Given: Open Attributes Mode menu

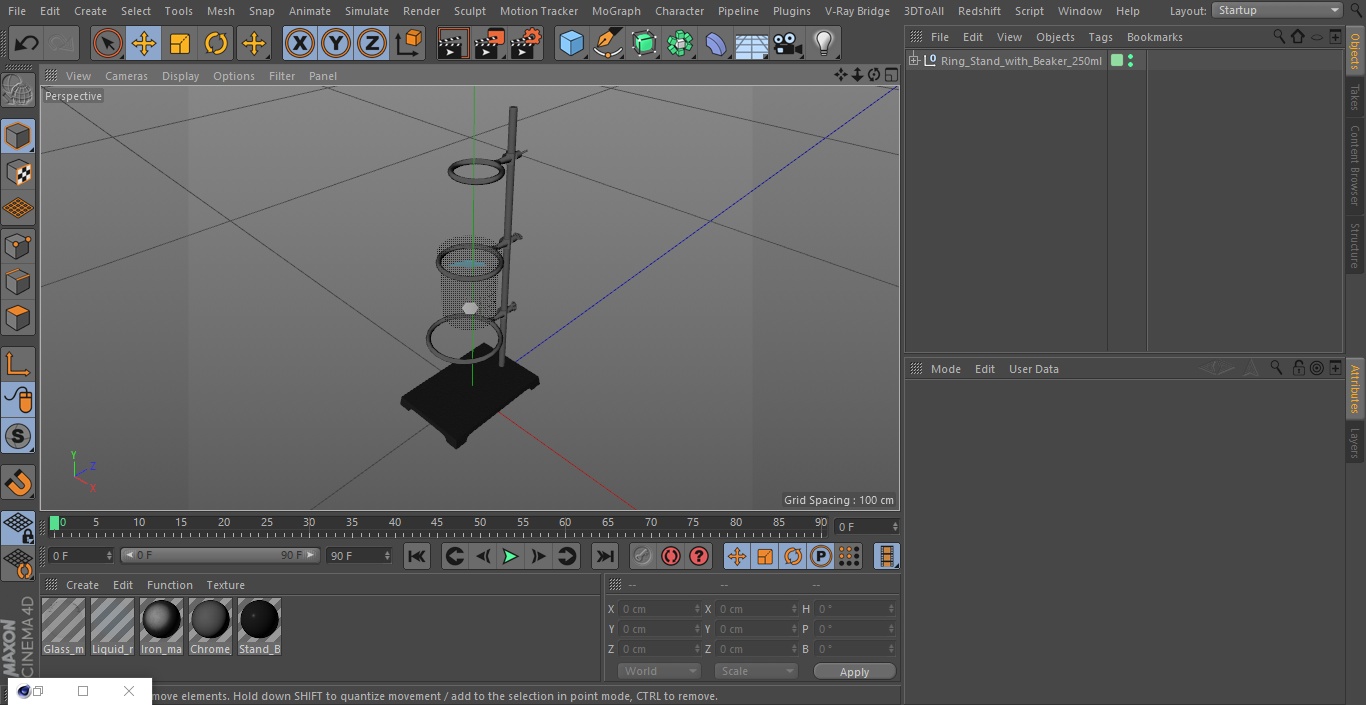Looking at the screenshot, I should [946, 369].
